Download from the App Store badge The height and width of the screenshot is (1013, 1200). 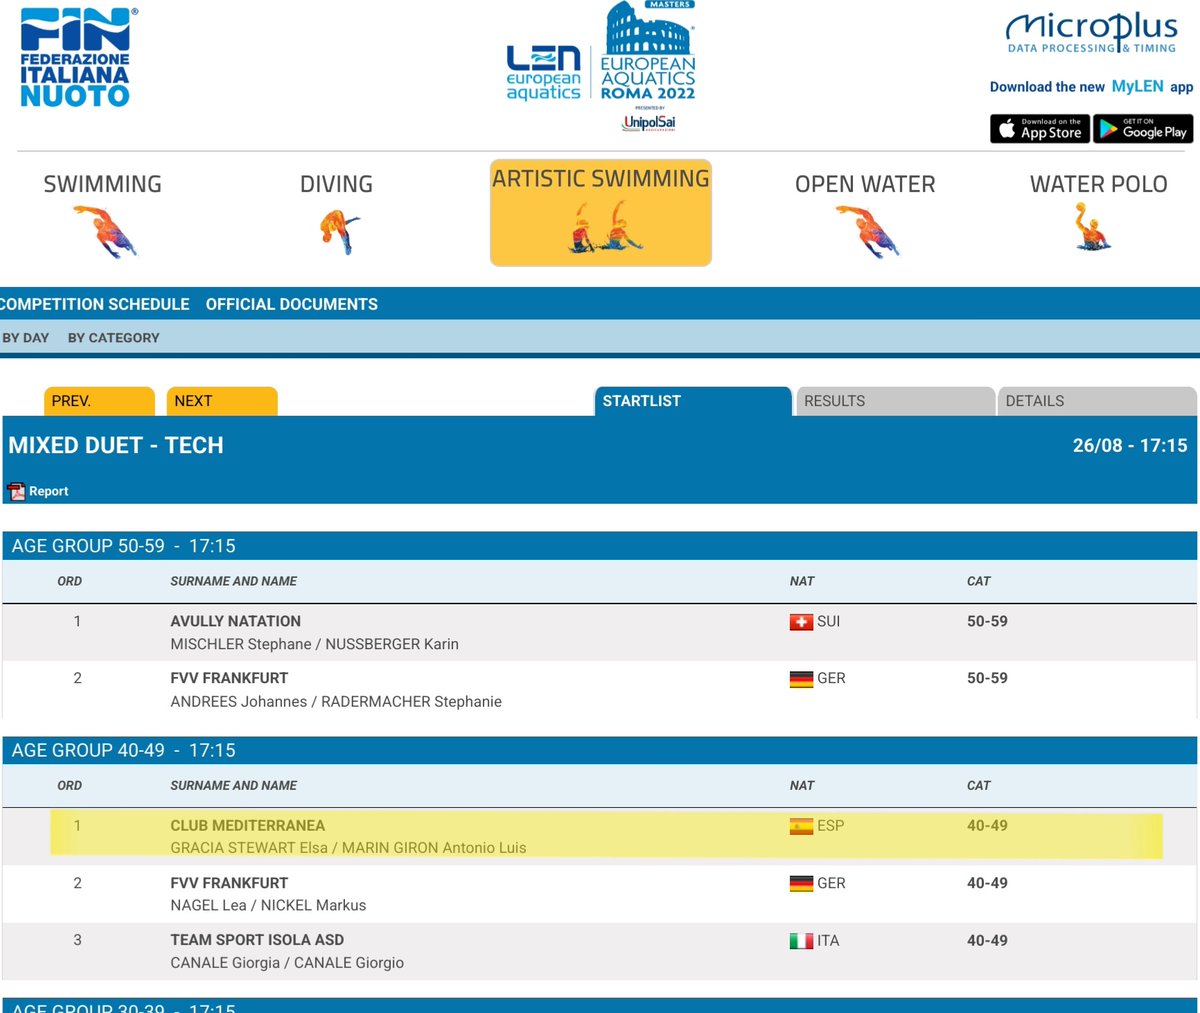click(x=1039, y=128)
